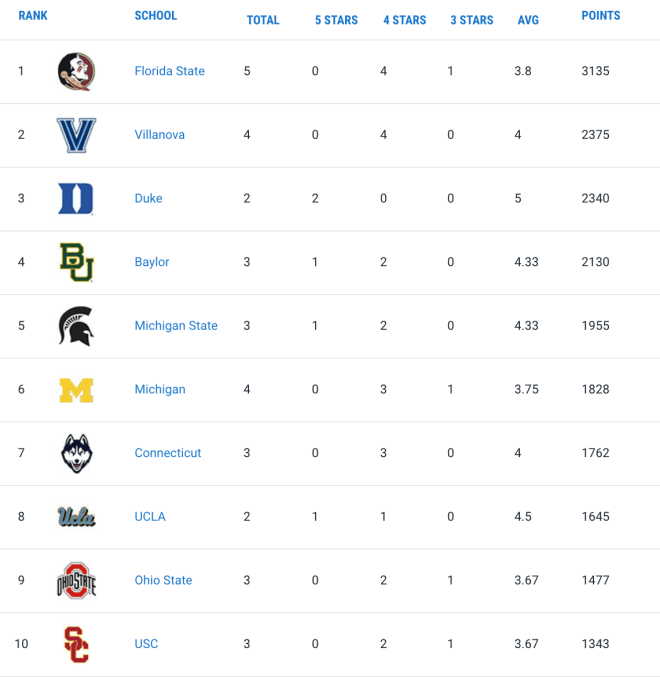Click the Duke D logo
The image size is (660, 677).
click(76, 199)
